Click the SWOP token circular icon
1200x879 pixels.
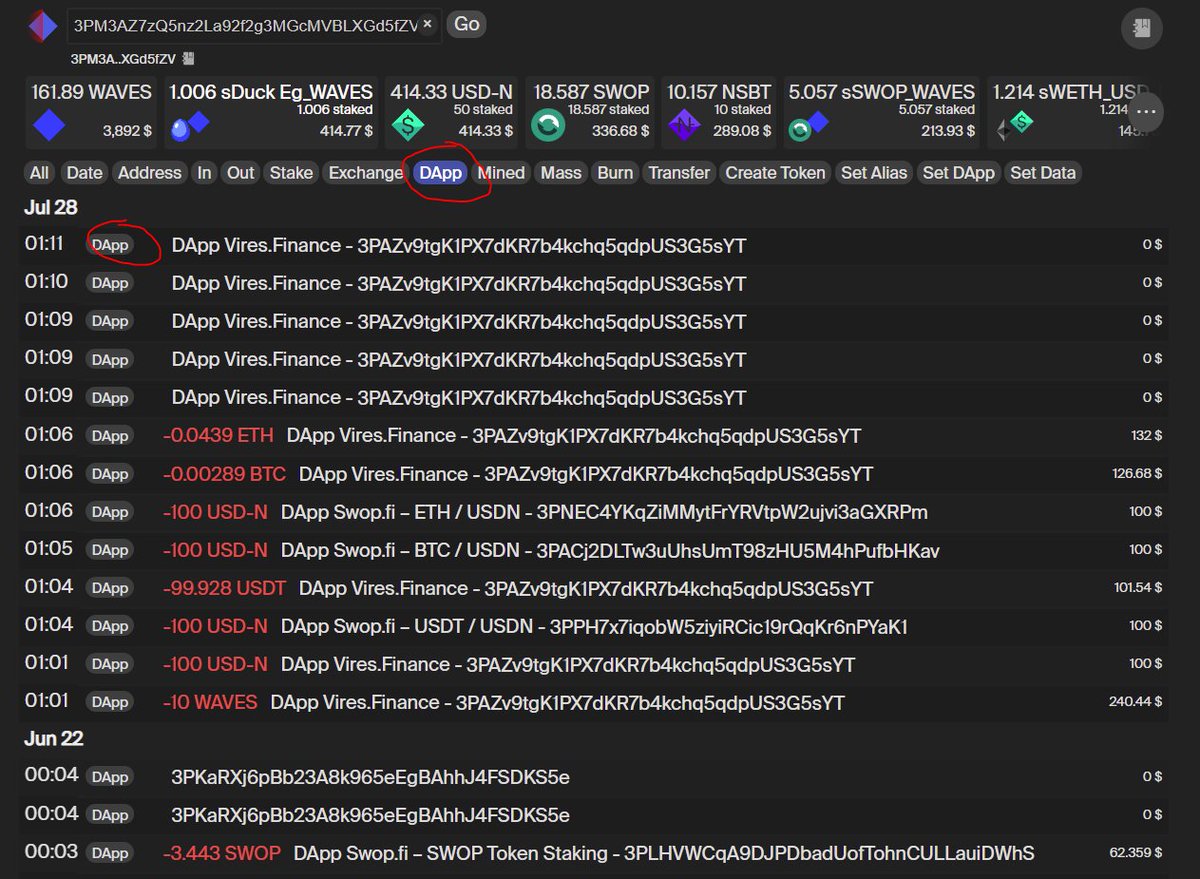(548, 126)
